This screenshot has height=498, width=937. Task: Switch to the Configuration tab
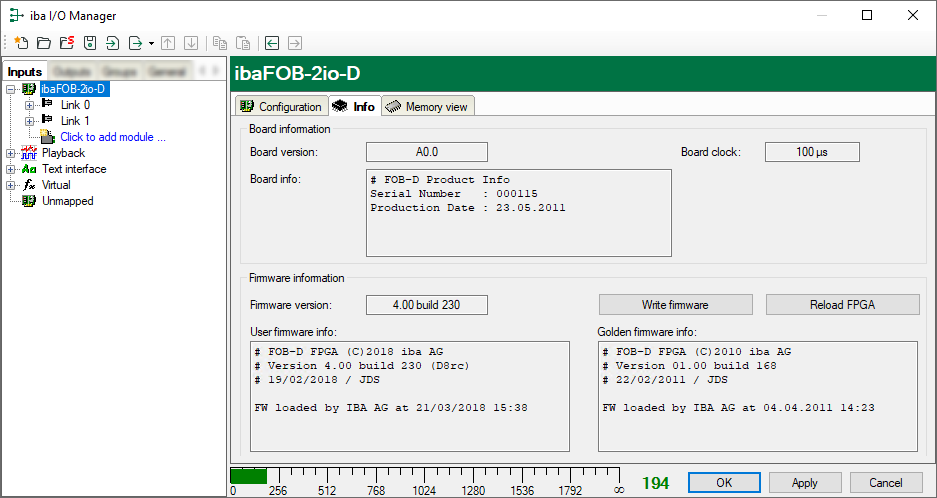click(281, 107)
